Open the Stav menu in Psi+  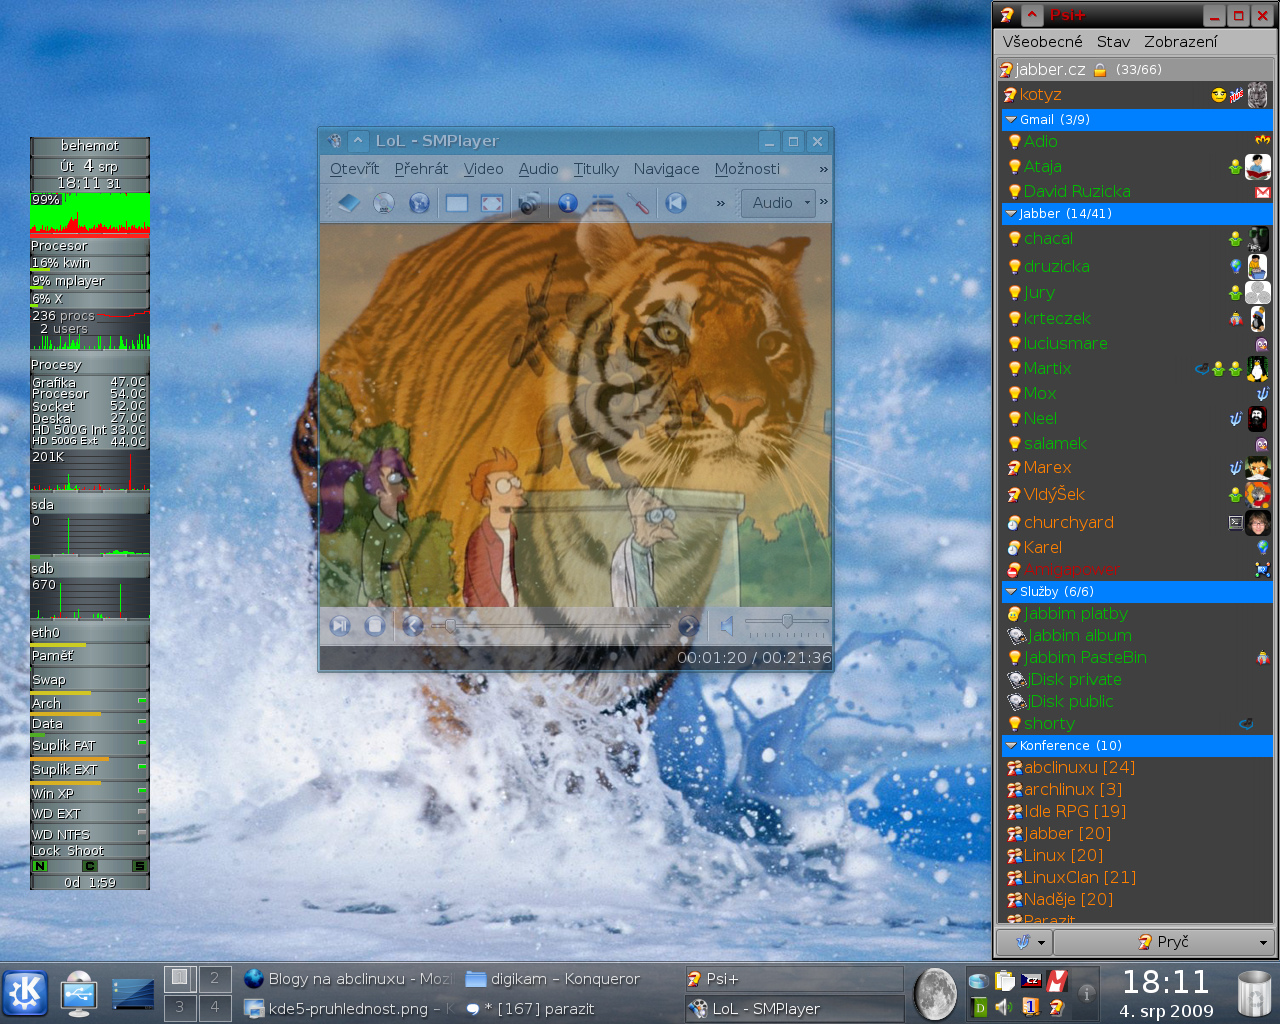[x=1113, y=42]
